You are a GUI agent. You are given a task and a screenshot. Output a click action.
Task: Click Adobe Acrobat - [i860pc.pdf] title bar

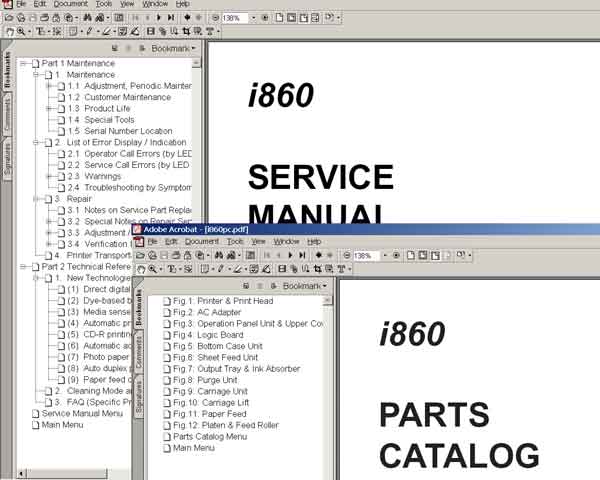pyautogui.click(x=366, y=229)
